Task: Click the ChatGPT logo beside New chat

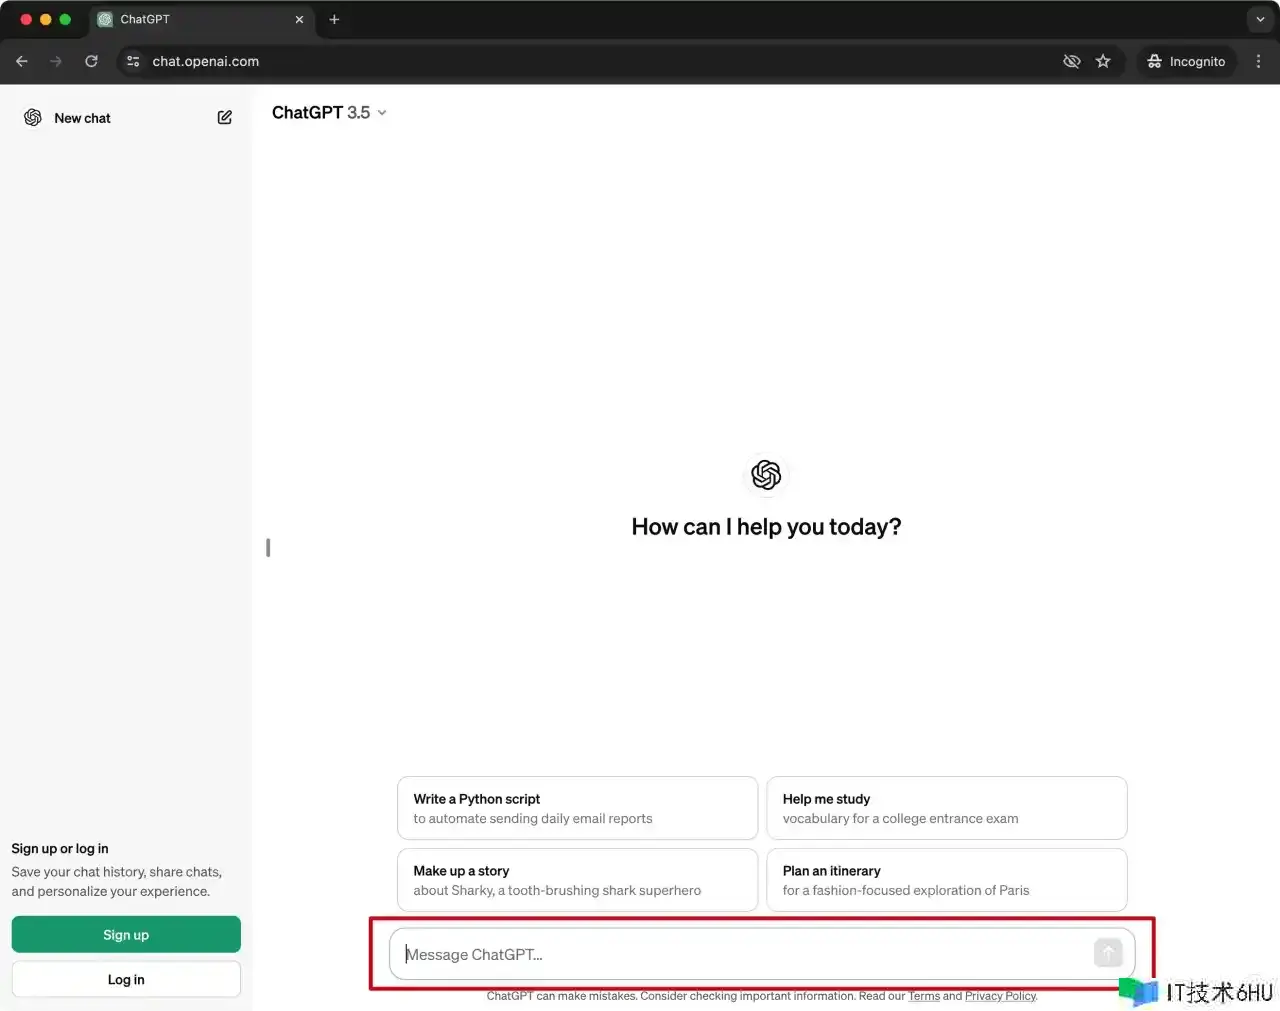Action: [x=33, y=118]
